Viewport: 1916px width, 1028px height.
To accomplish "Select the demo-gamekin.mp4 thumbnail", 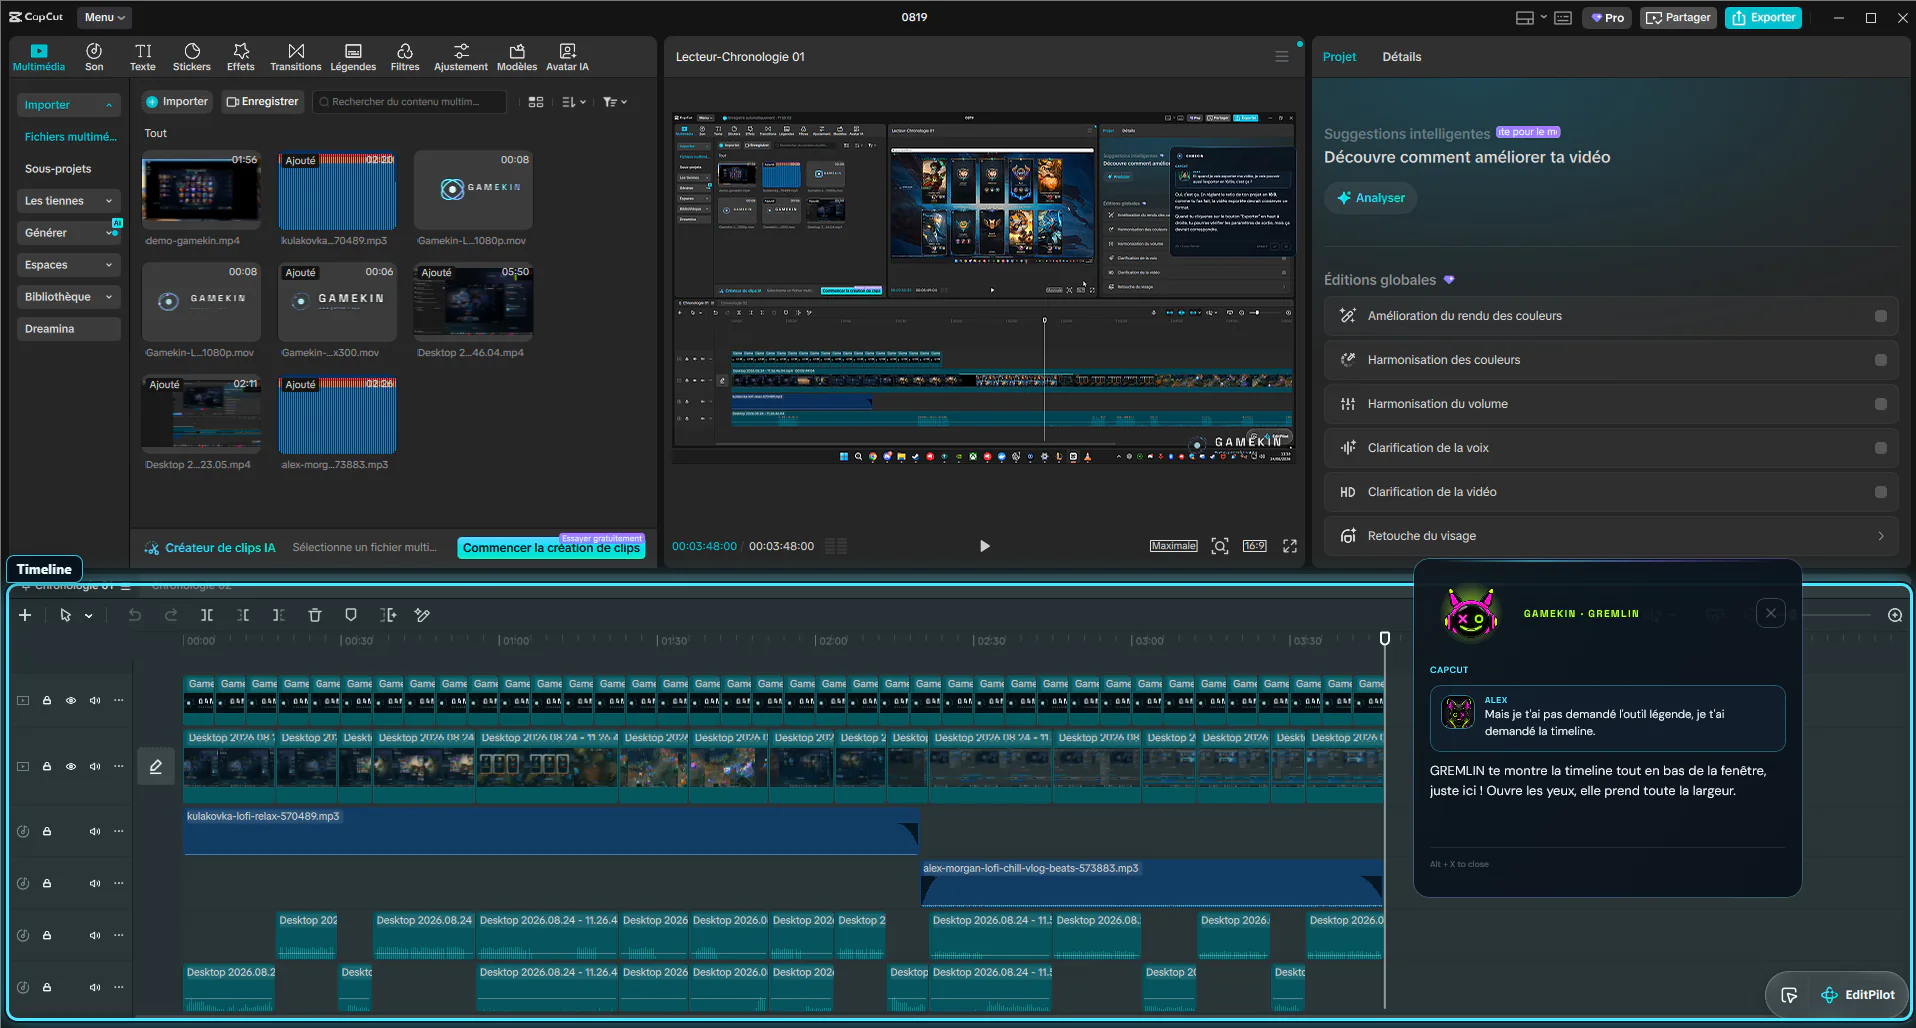I will pos(201,190).
